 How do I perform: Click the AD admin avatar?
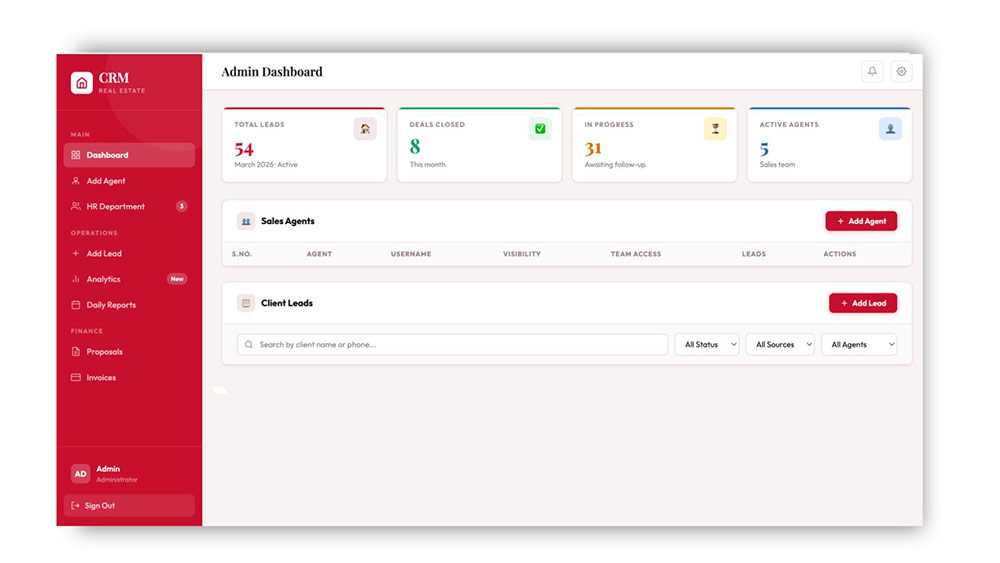[80, 474]
